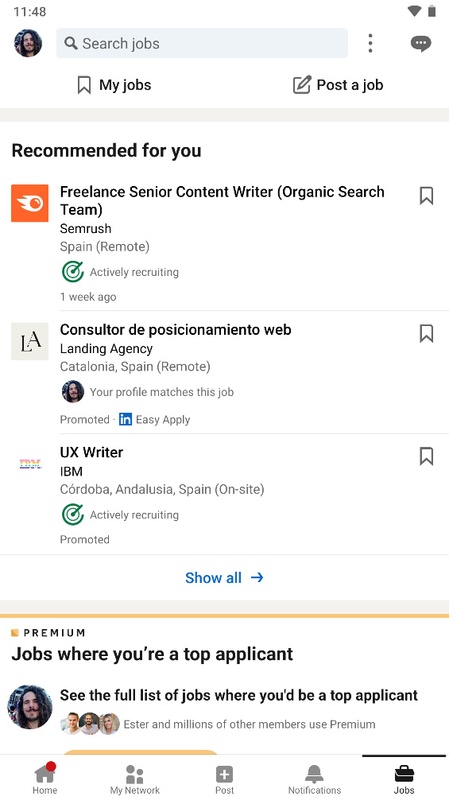Open the messaging chat bubble icon
449x800 pixels.
[x=421, y=43]
